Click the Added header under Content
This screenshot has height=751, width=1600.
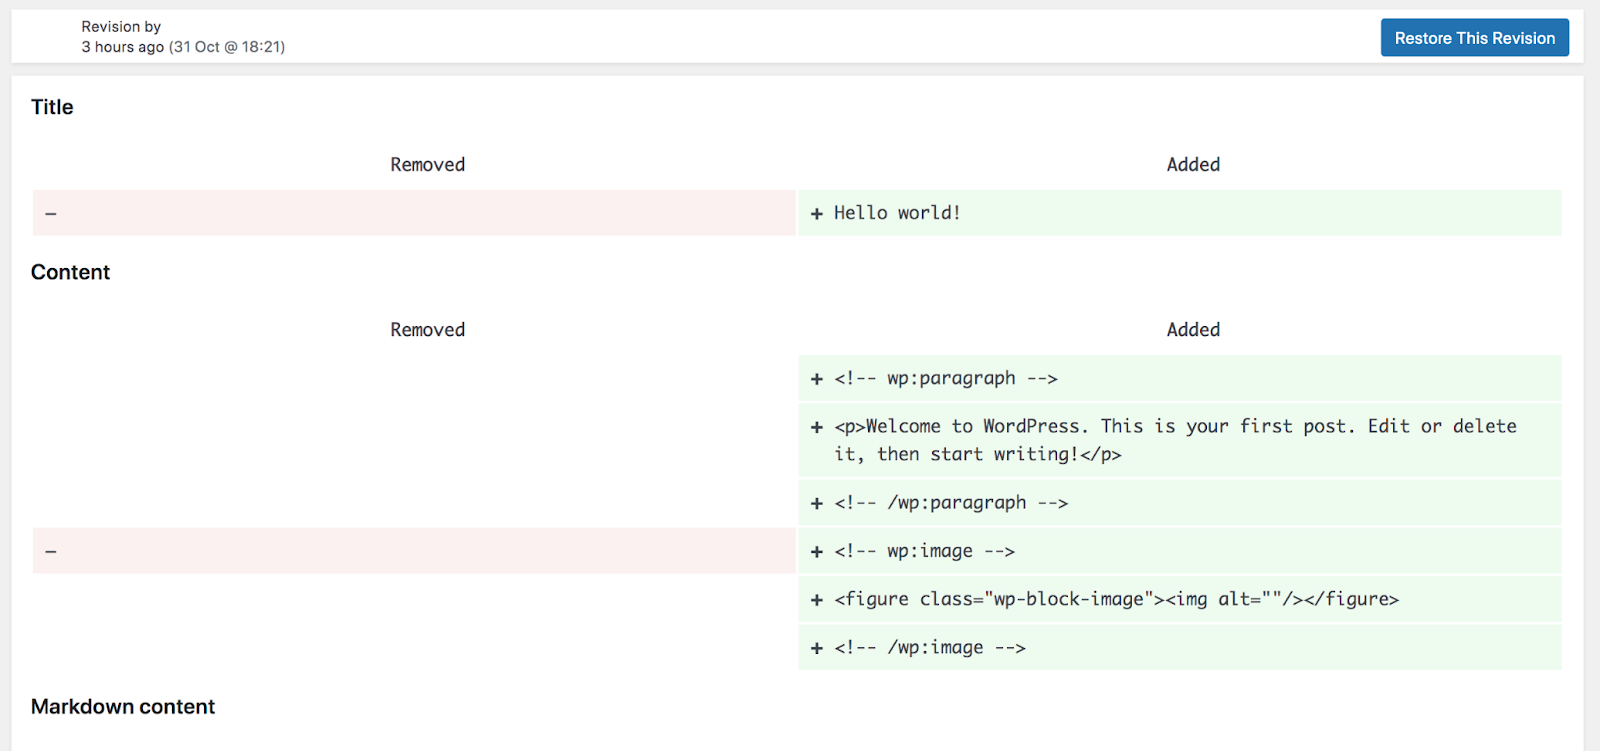point(1193,330)
